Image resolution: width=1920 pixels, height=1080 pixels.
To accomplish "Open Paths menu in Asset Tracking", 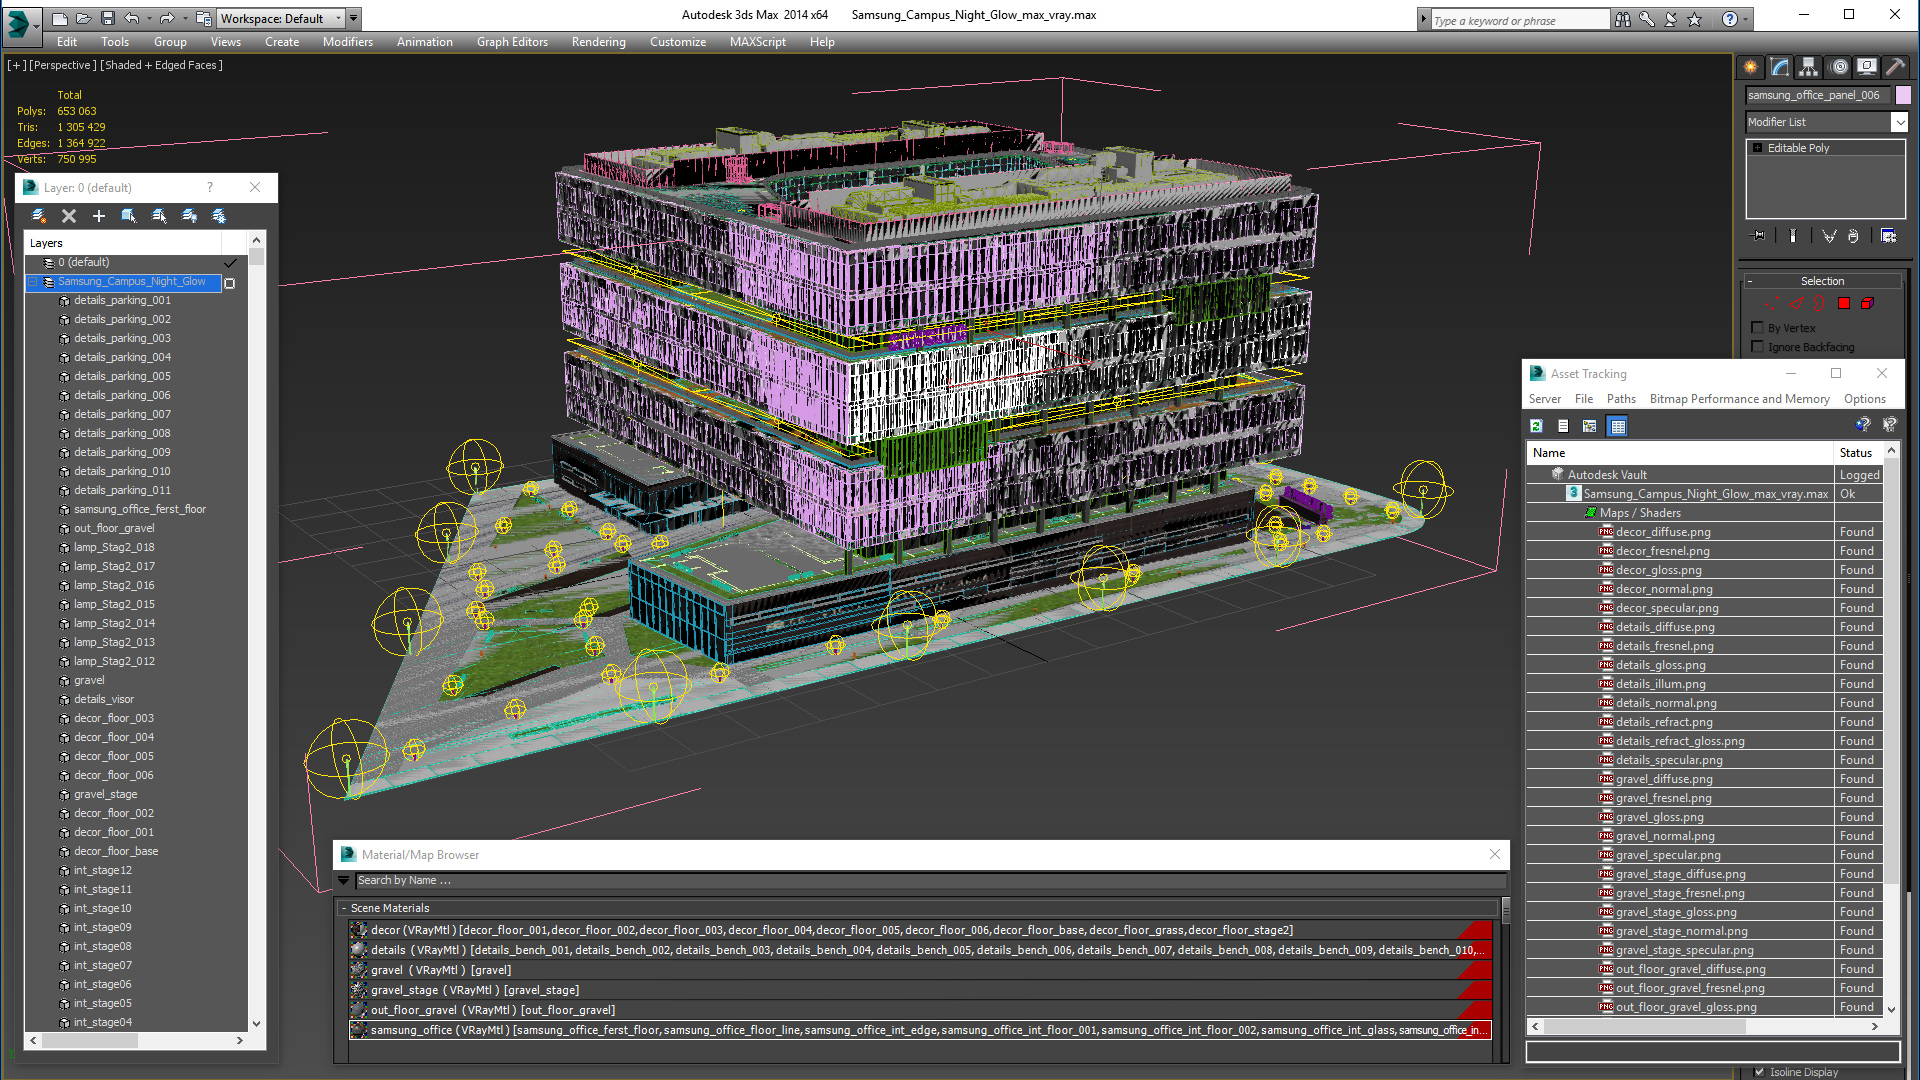I will pos(1621,399).
